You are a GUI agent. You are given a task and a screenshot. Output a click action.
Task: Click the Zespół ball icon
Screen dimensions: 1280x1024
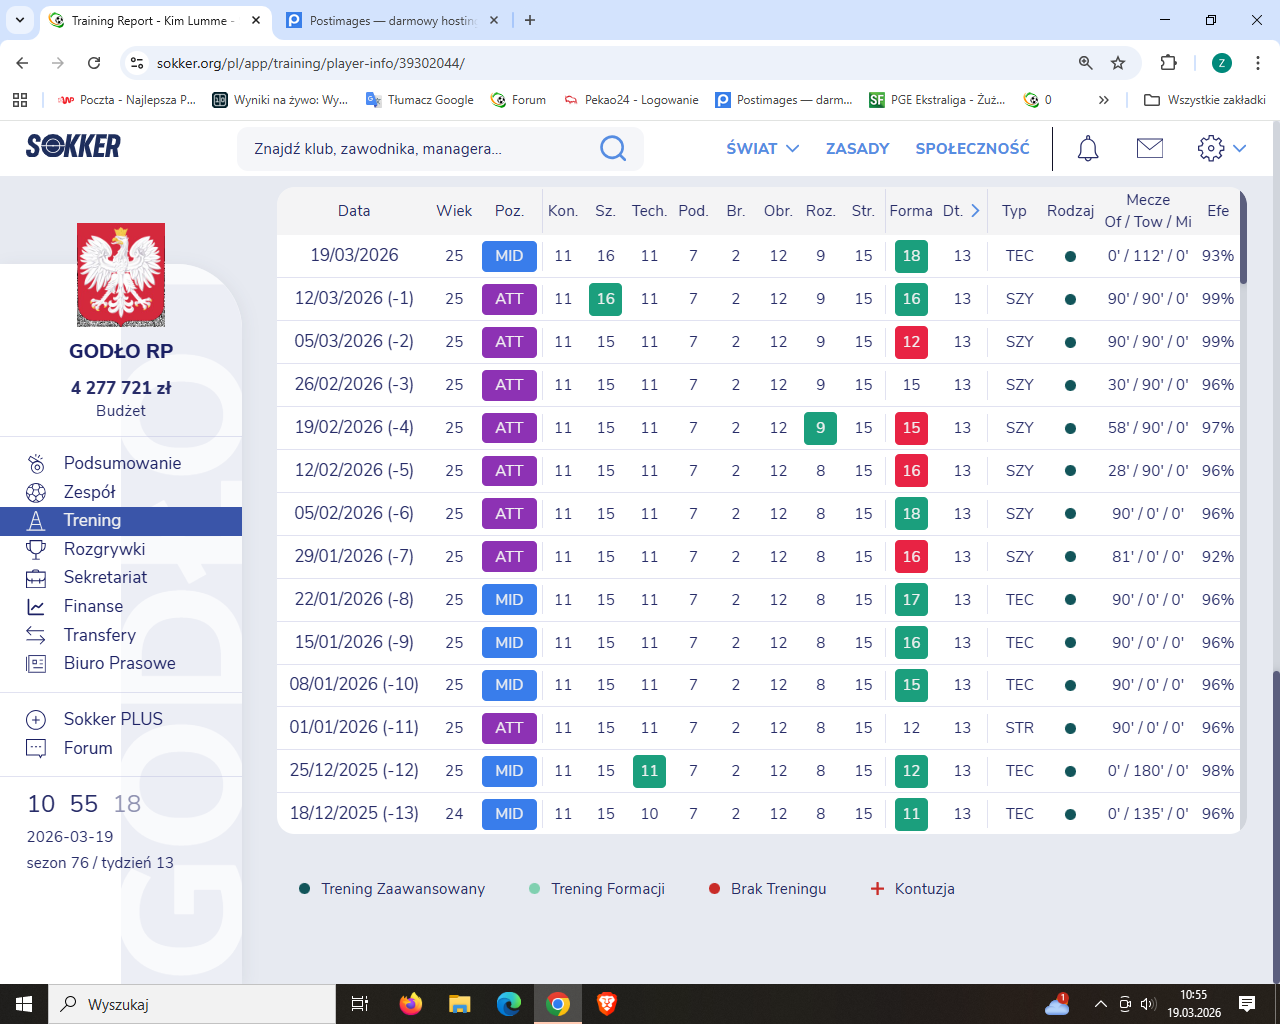[x=36, y=492]
